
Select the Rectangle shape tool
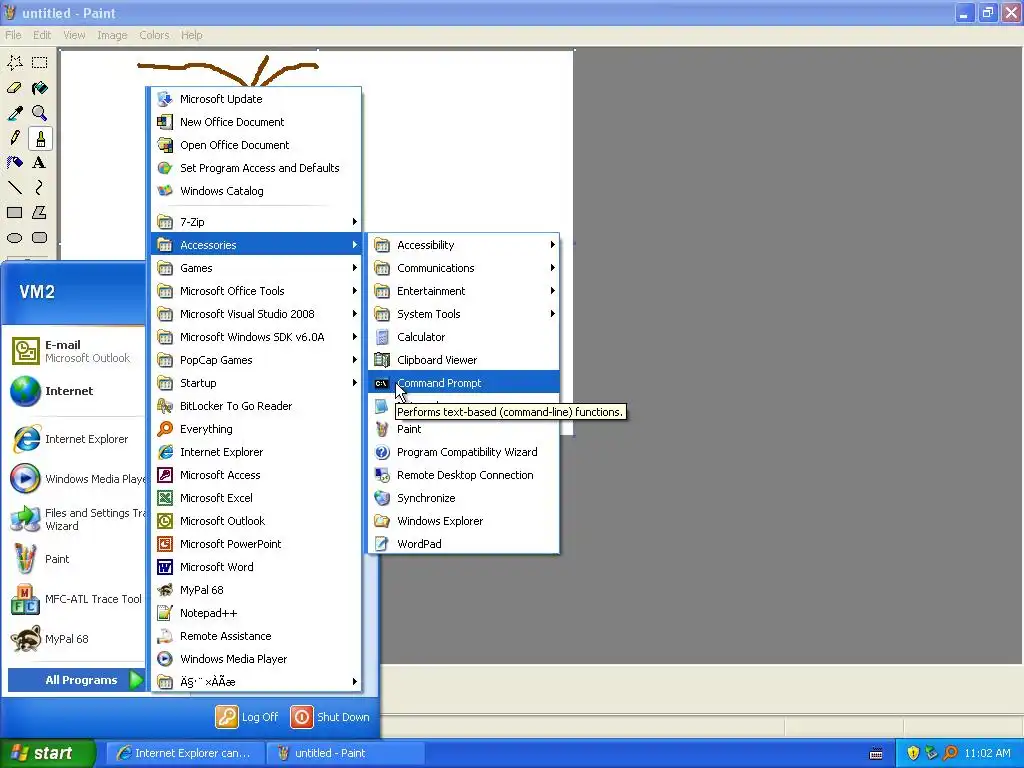(15, 213)
